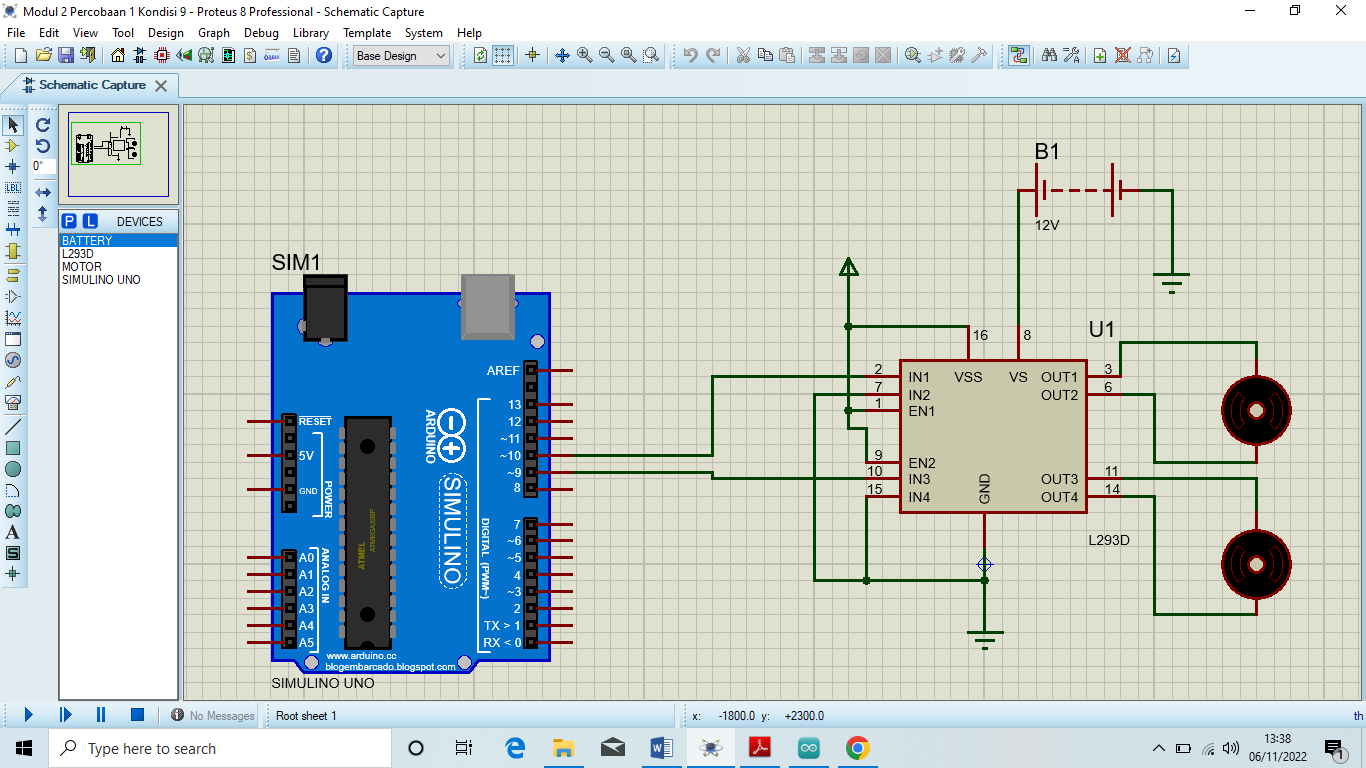Click the rotation angle field

44,167
